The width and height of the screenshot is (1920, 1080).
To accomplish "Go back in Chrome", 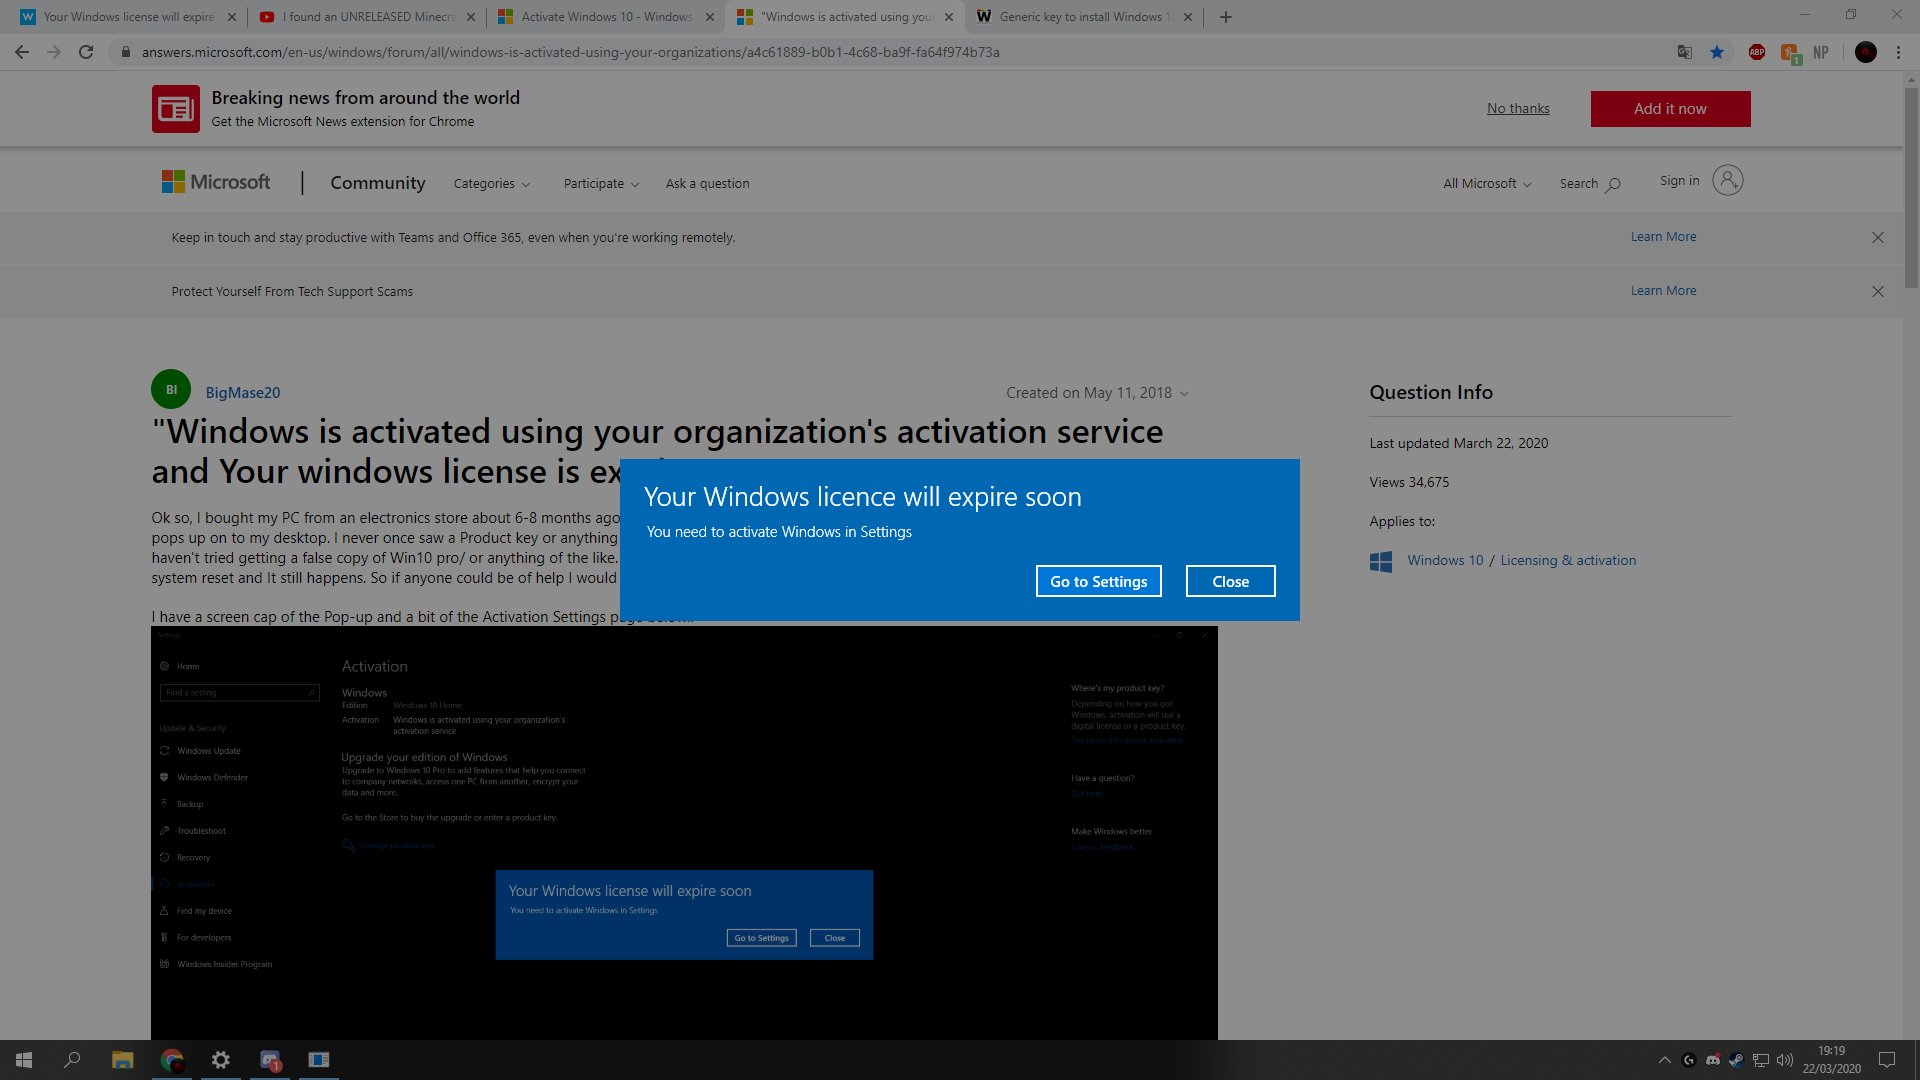I will pos(22,52).
